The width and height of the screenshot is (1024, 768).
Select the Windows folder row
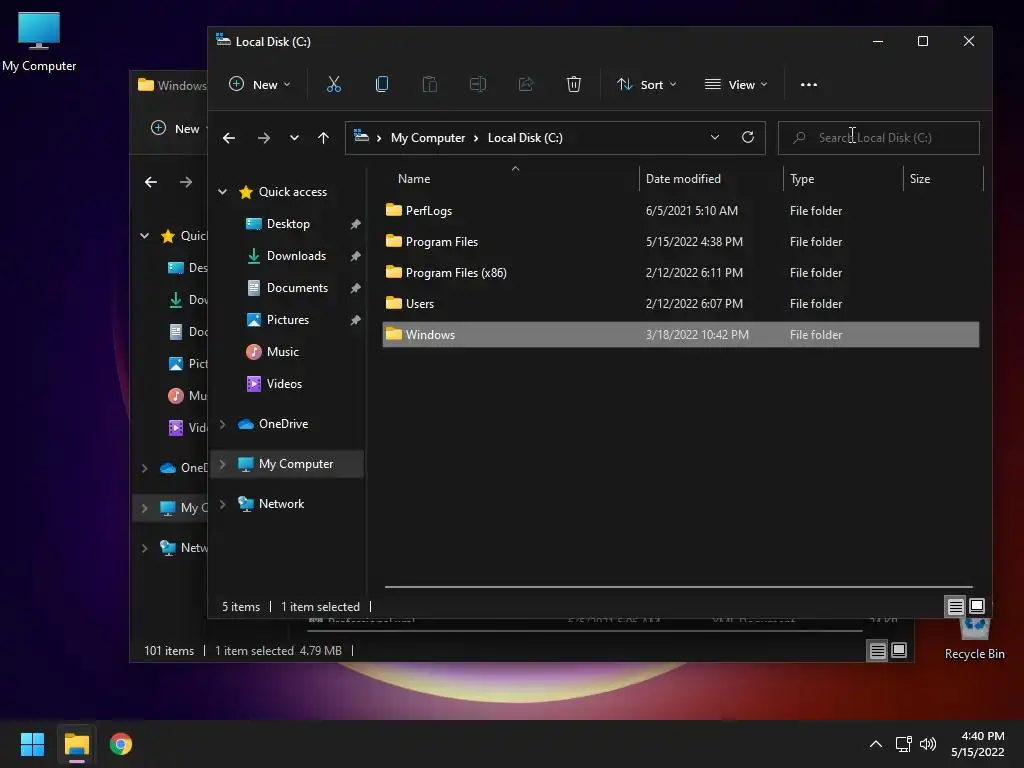pos(680,335)
